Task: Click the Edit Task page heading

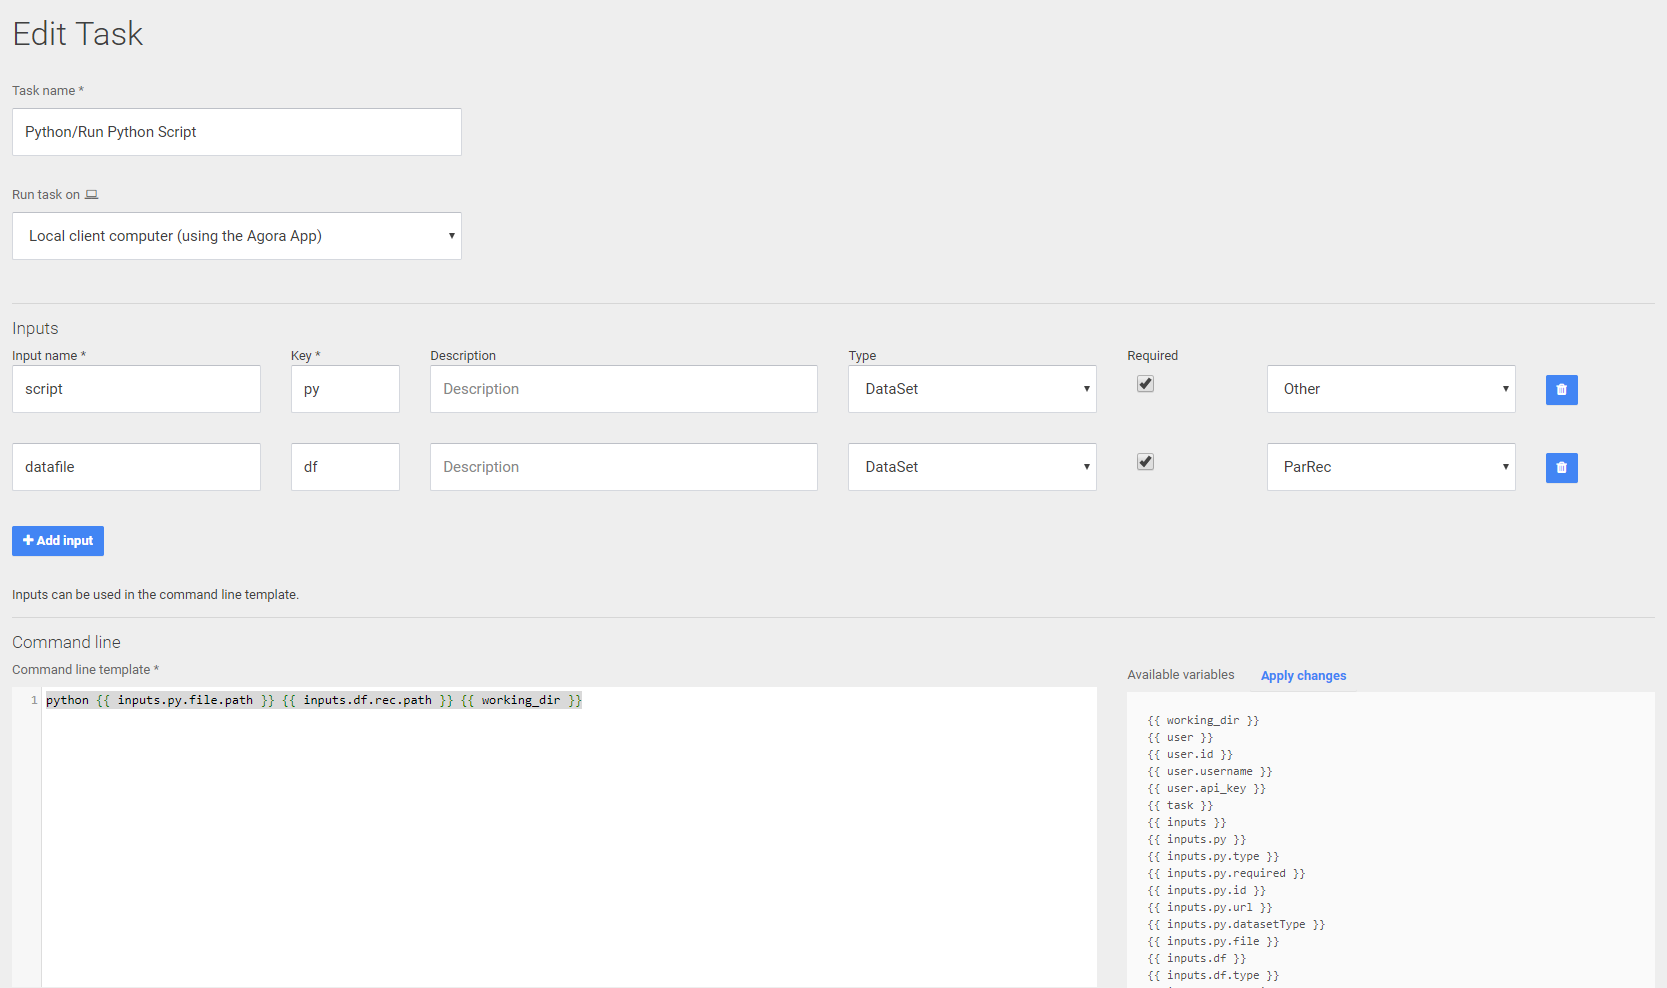Action: 78,34
